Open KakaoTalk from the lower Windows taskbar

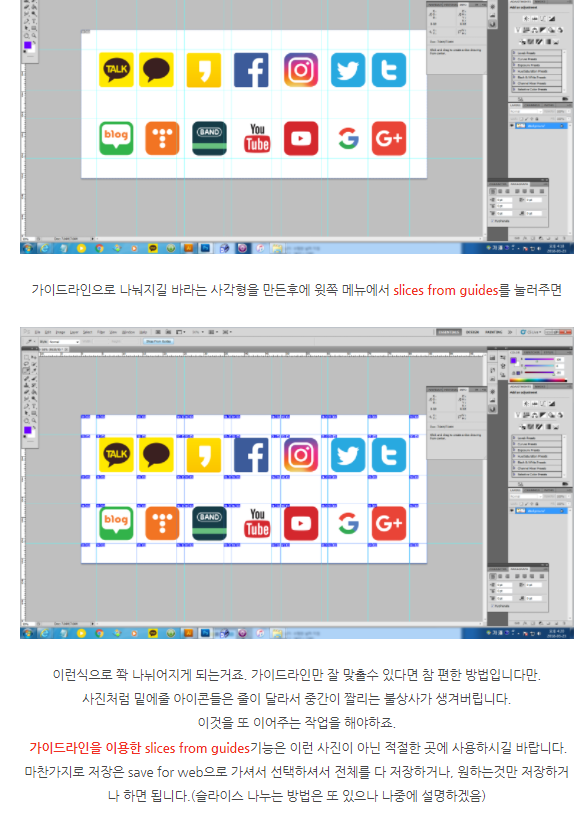tap(153, 633)
